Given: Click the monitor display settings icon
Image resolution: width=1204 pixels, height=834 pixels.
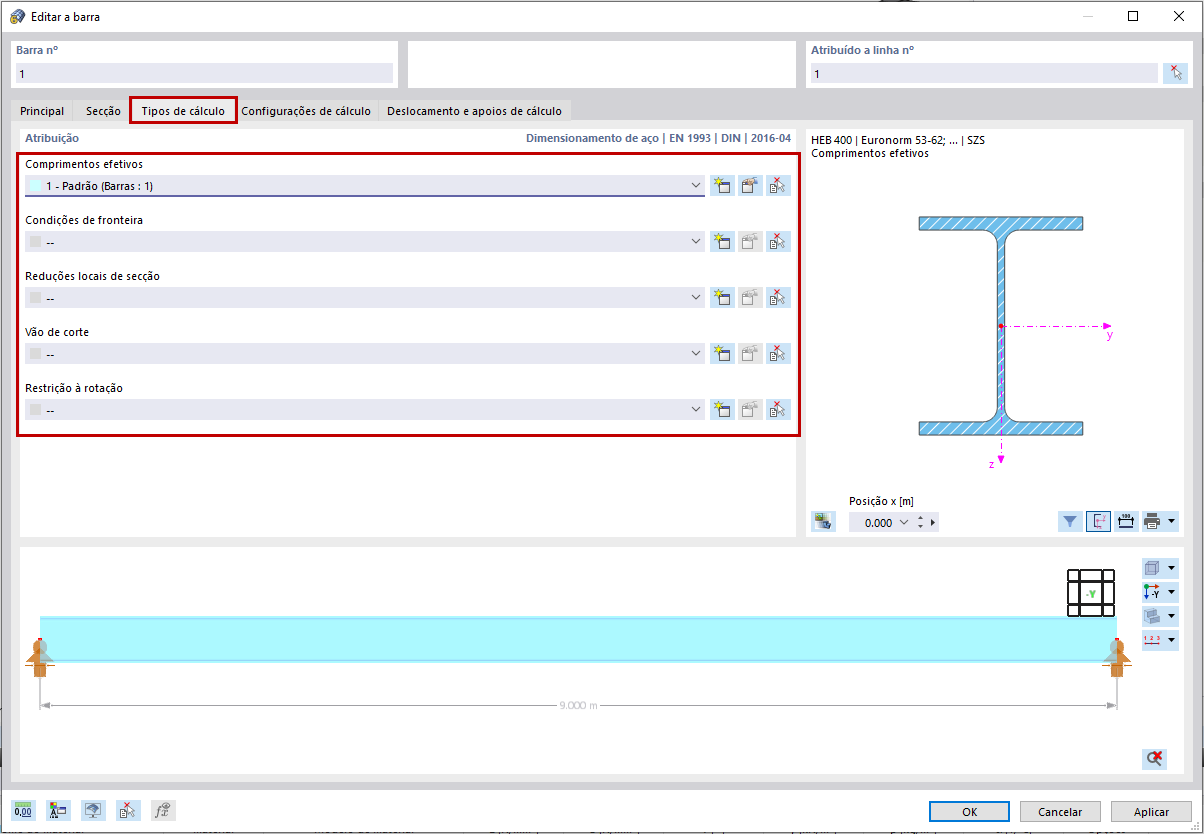Looking at the screenshot, I should [x=93, y=810].
